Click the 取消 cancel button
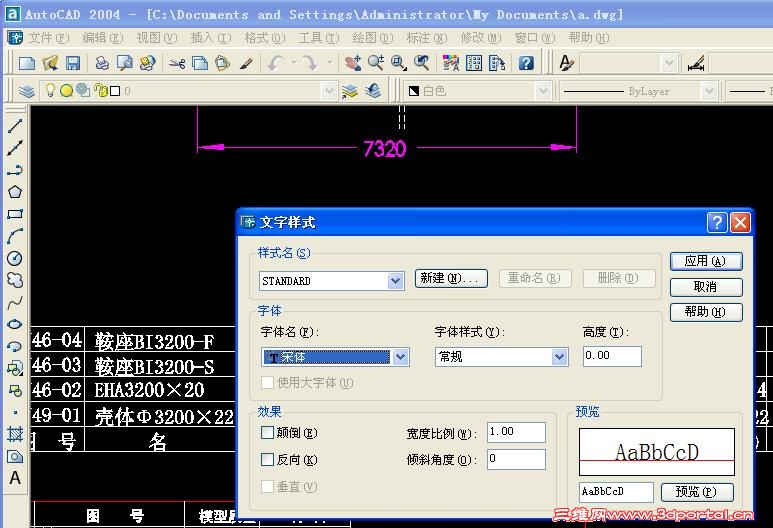Screen dimensions: 773x528 (x=706, y=287)
